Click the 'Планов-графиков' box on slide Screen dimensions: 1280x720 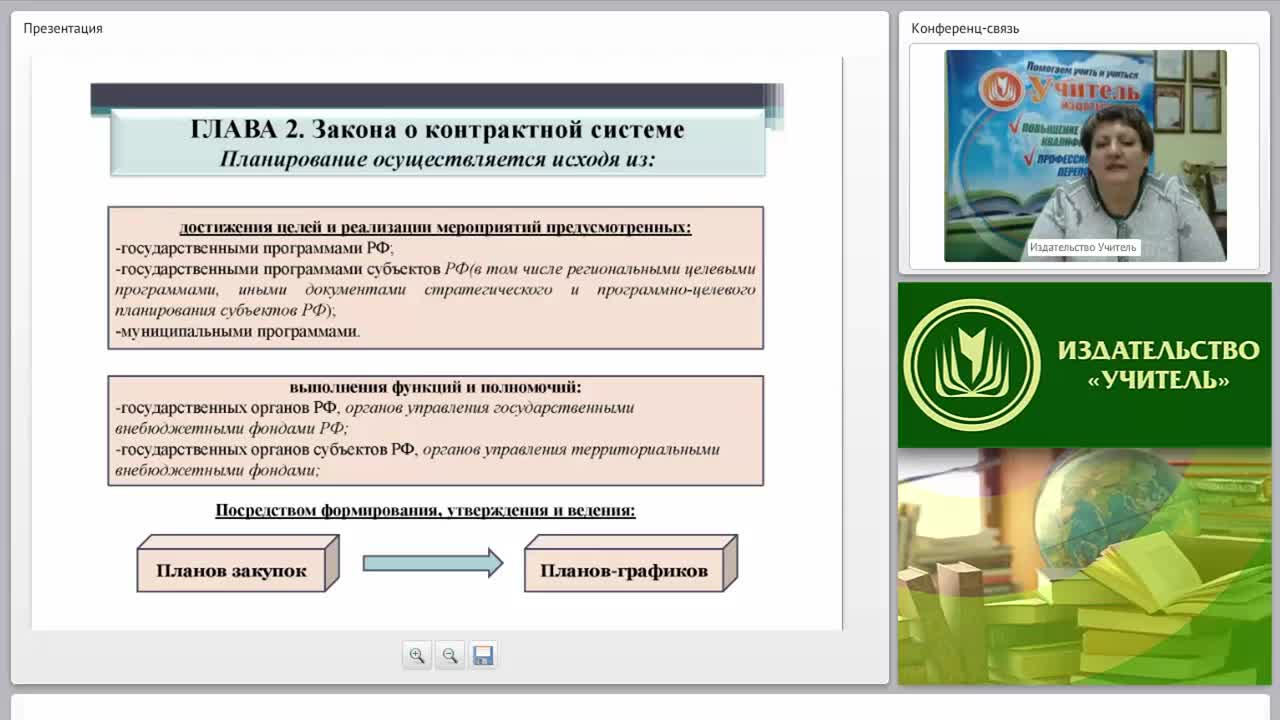630,565
